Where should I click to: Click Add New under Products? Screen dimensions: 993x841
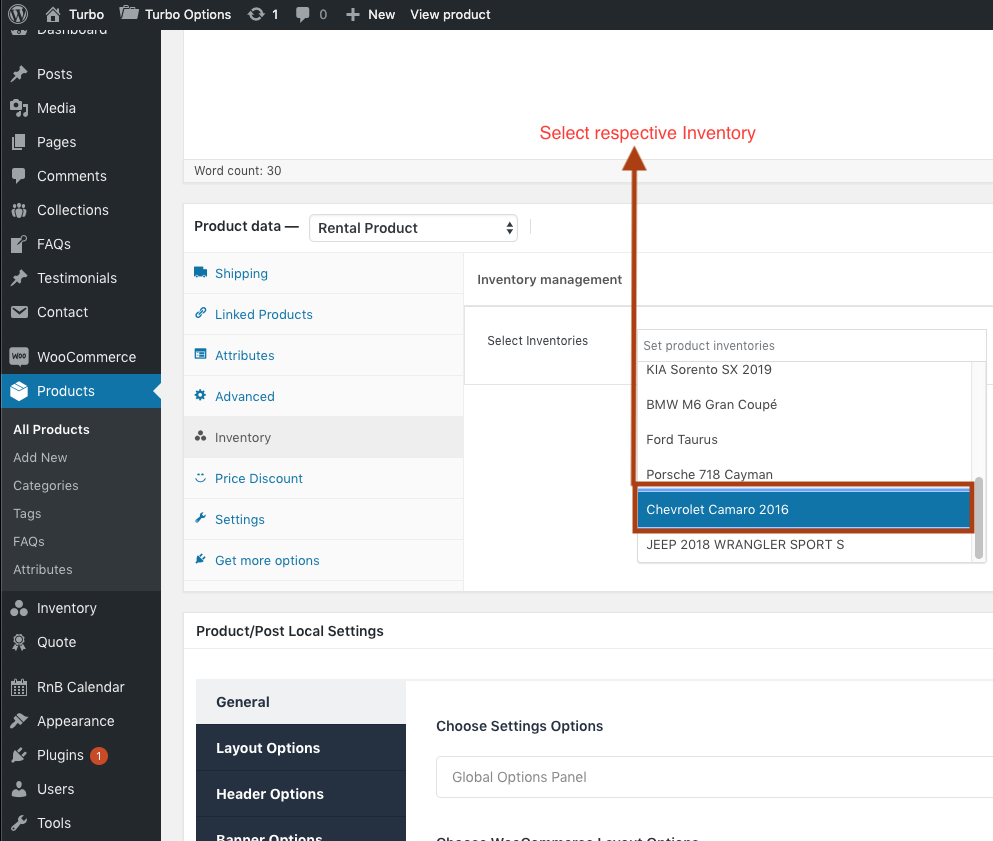pyautogui.click(x=41, y=458)
